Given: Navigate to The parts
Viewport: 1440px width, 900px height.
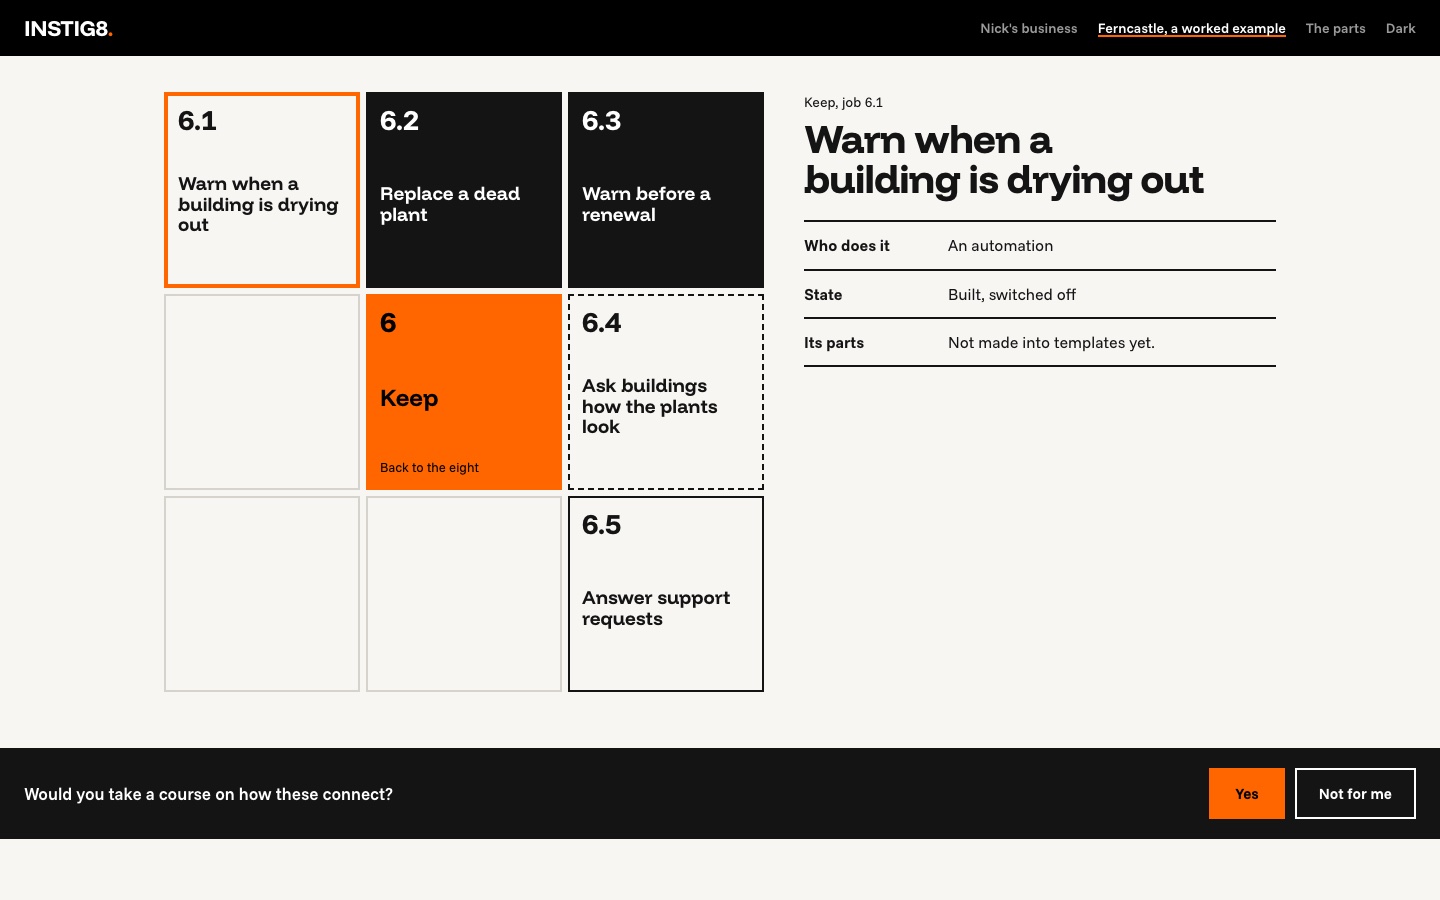Looking at the screenshot, I should point(1335,28).
